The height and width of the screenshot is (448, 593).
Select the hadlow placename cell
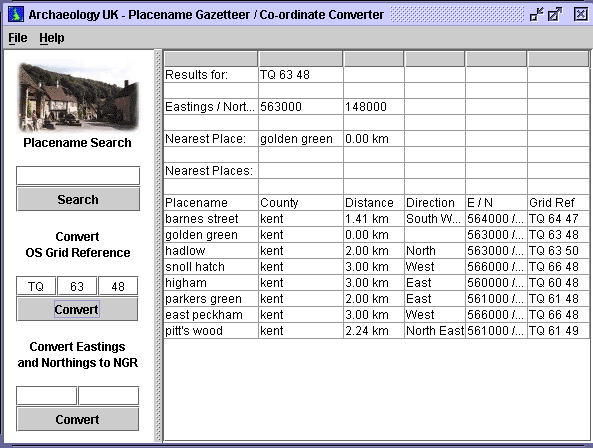(x=211, y=251)
